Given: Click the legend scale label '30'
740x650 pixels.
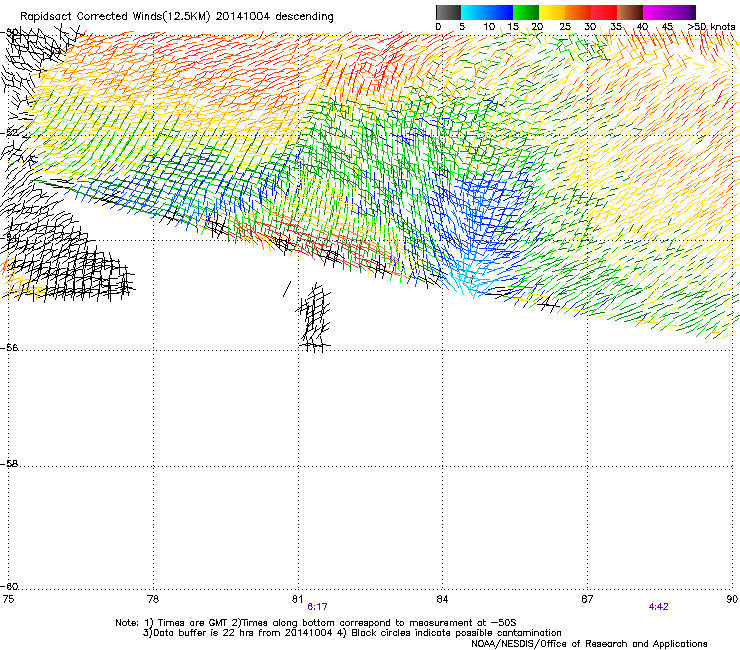Looking at the screenshot, I should point(590,27).
